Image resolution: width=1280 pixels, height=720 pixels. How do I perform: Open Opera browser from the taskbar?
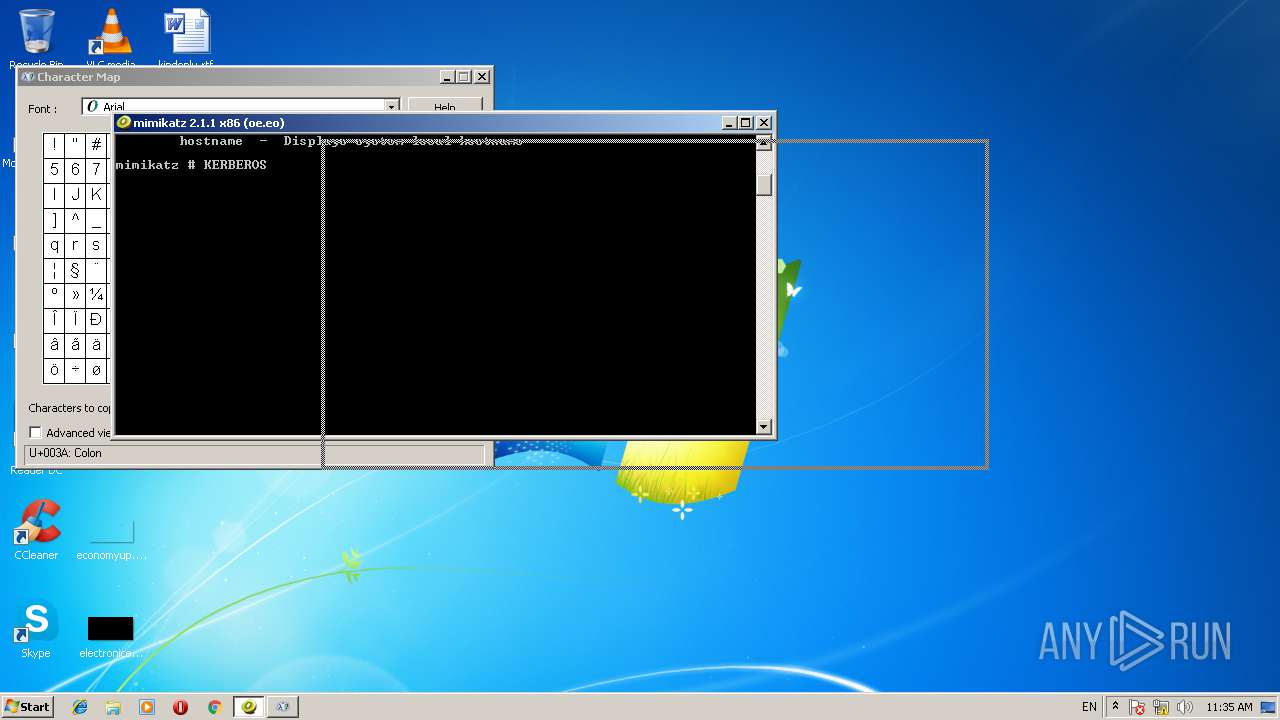[x=180, y=707]
